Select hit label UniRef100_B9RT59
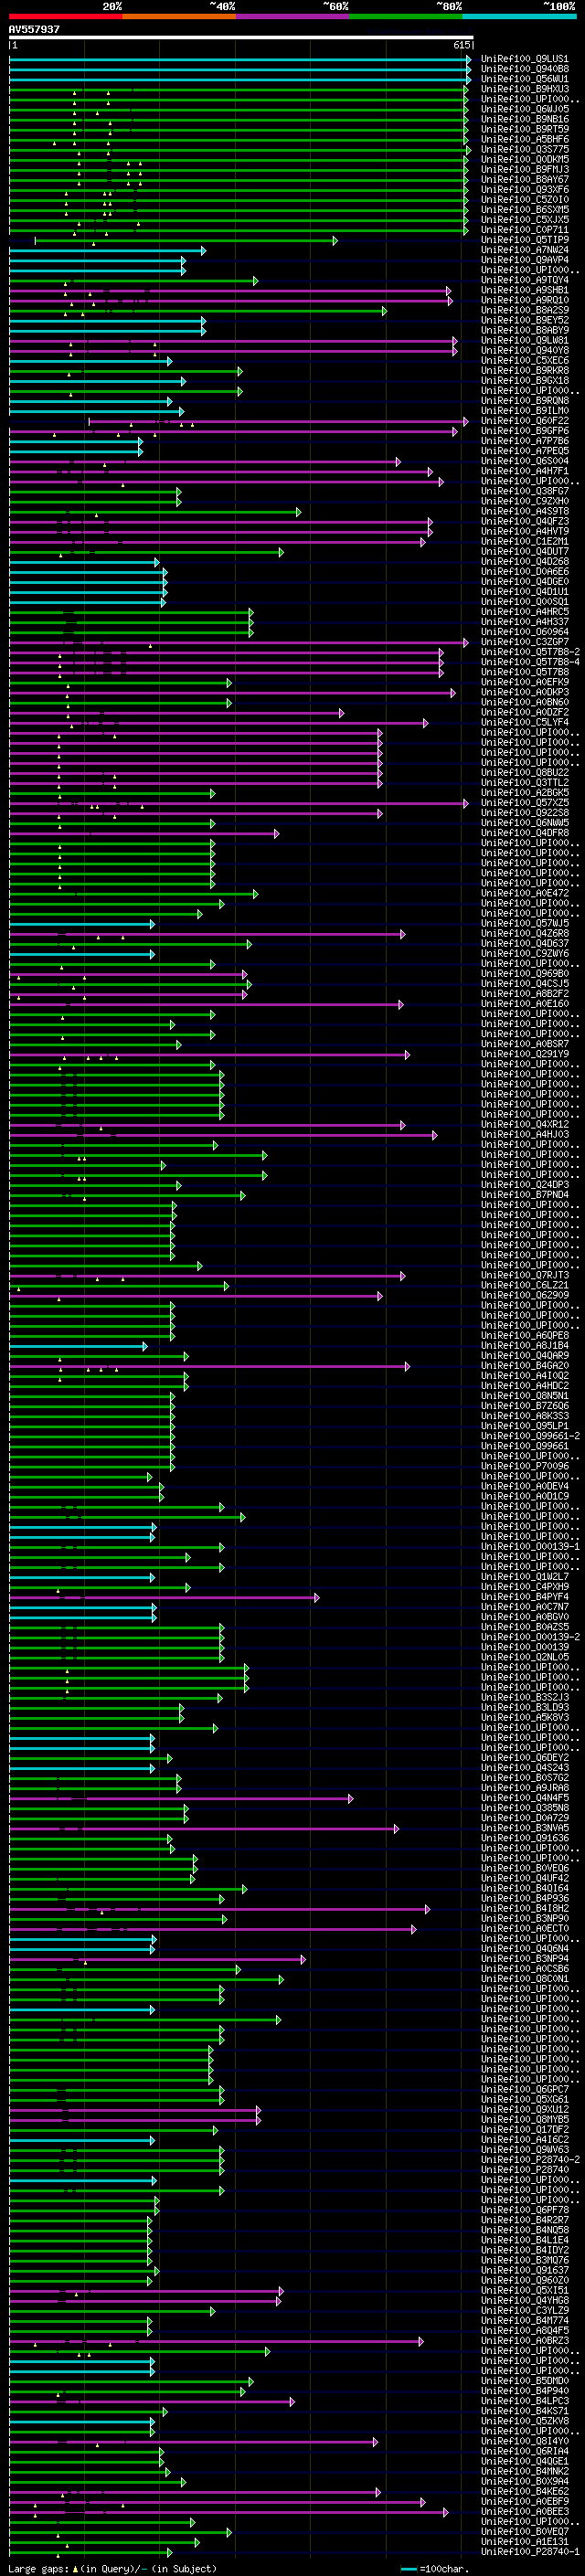The width and height of the screenshot is (585, 2576). coord(525,129)
